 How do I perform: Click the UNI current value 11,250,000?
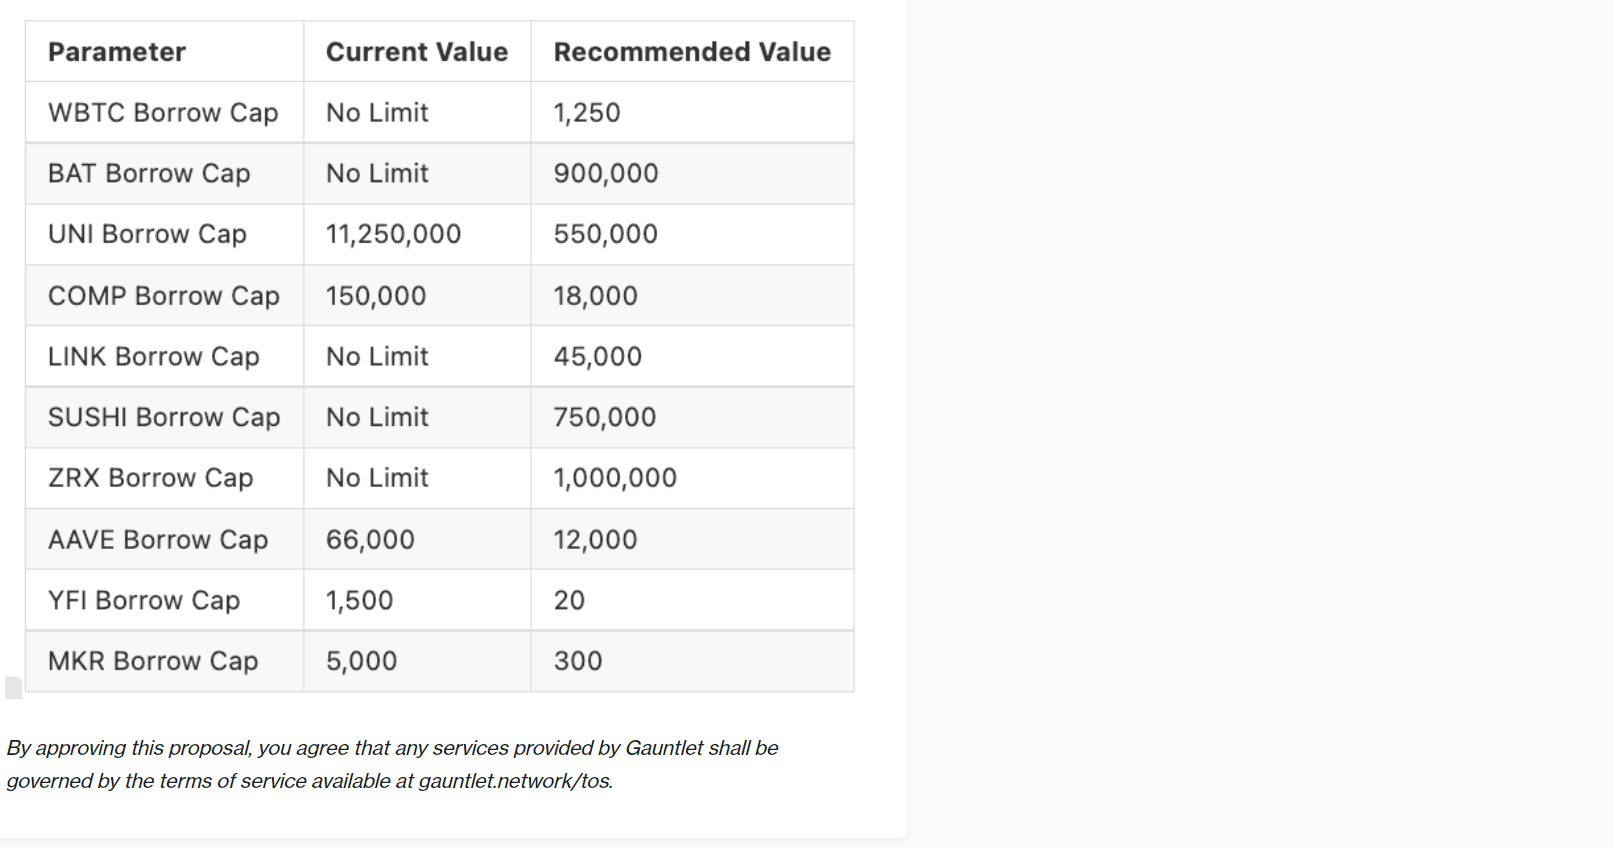(x=393, y=234)
